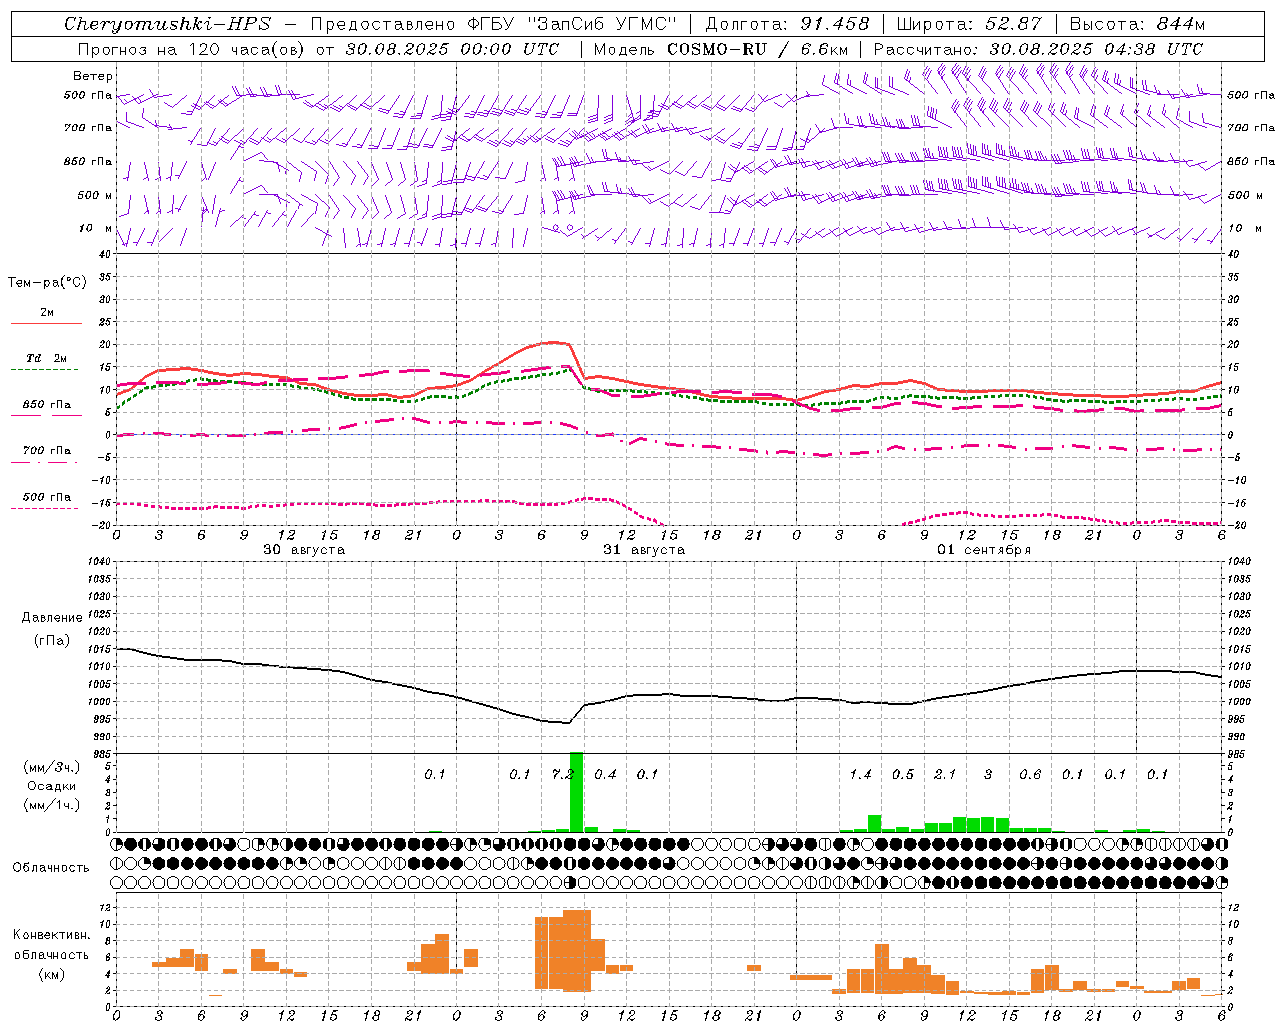This screenshot has width=1280, height=1024.
Task: Click the Td 2м legend entry
Action: [46, 358]
